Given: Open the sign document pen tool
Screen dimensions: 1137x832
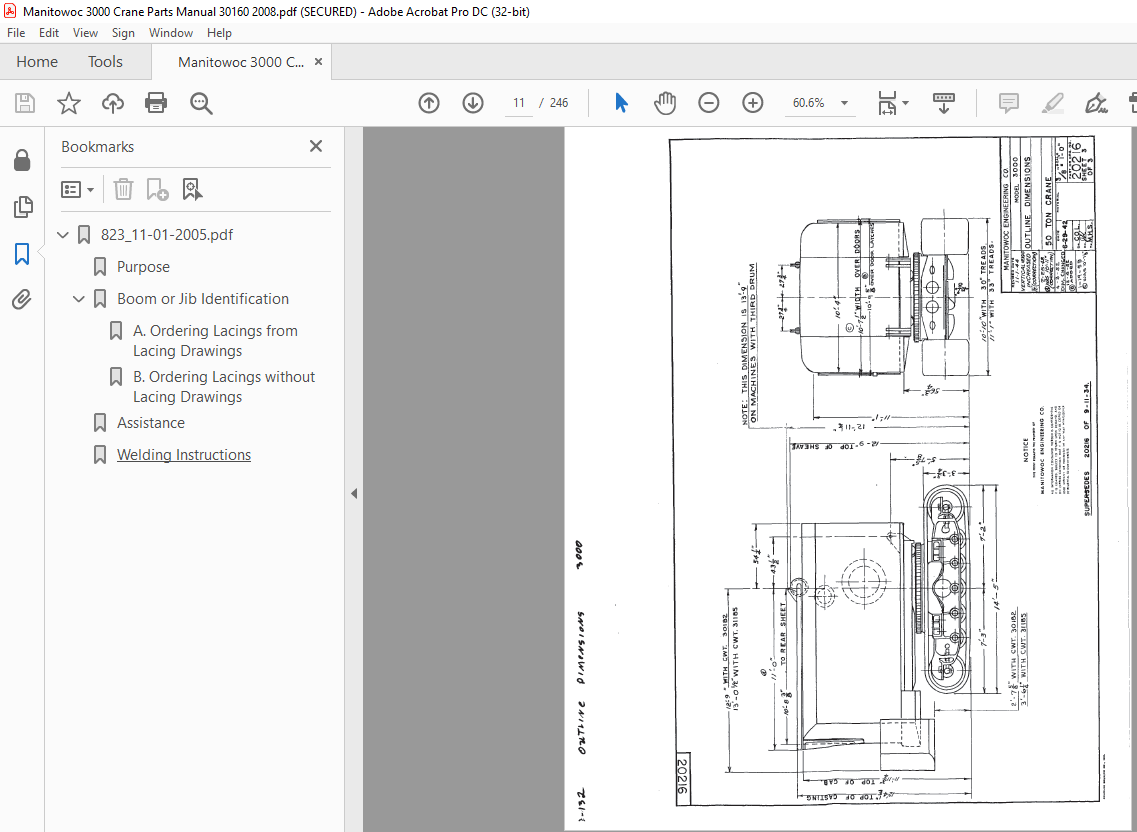Looking at the screenshot, I should coord(1096,103).
